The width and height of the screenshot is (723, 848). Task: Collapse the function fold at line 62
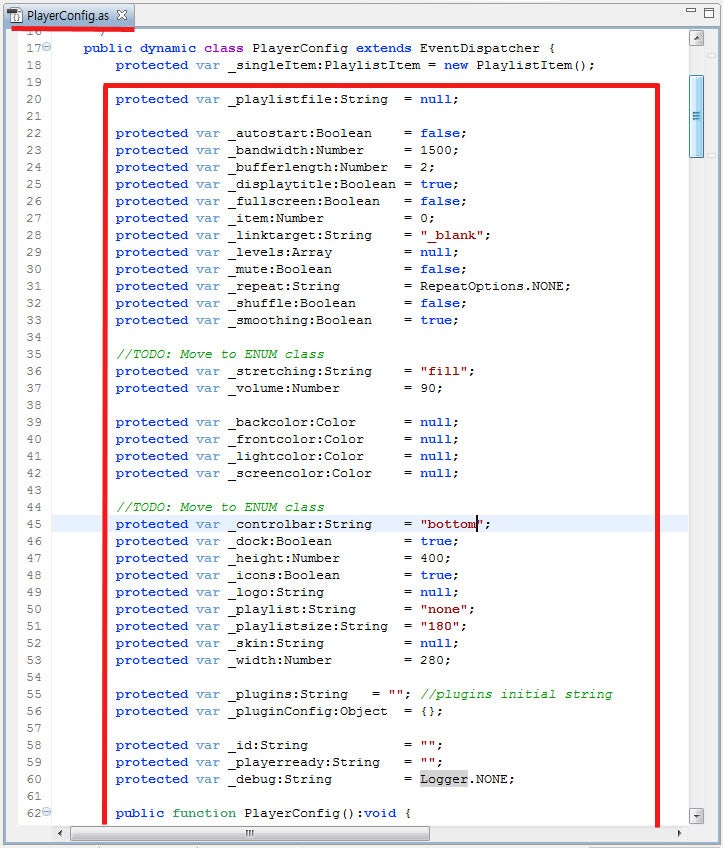47,812
